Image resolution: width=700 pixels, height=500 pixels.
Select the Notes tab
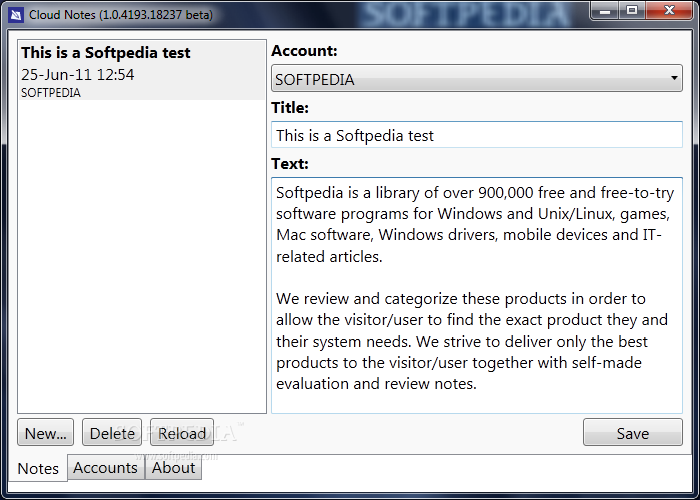[x=38, y=468]
